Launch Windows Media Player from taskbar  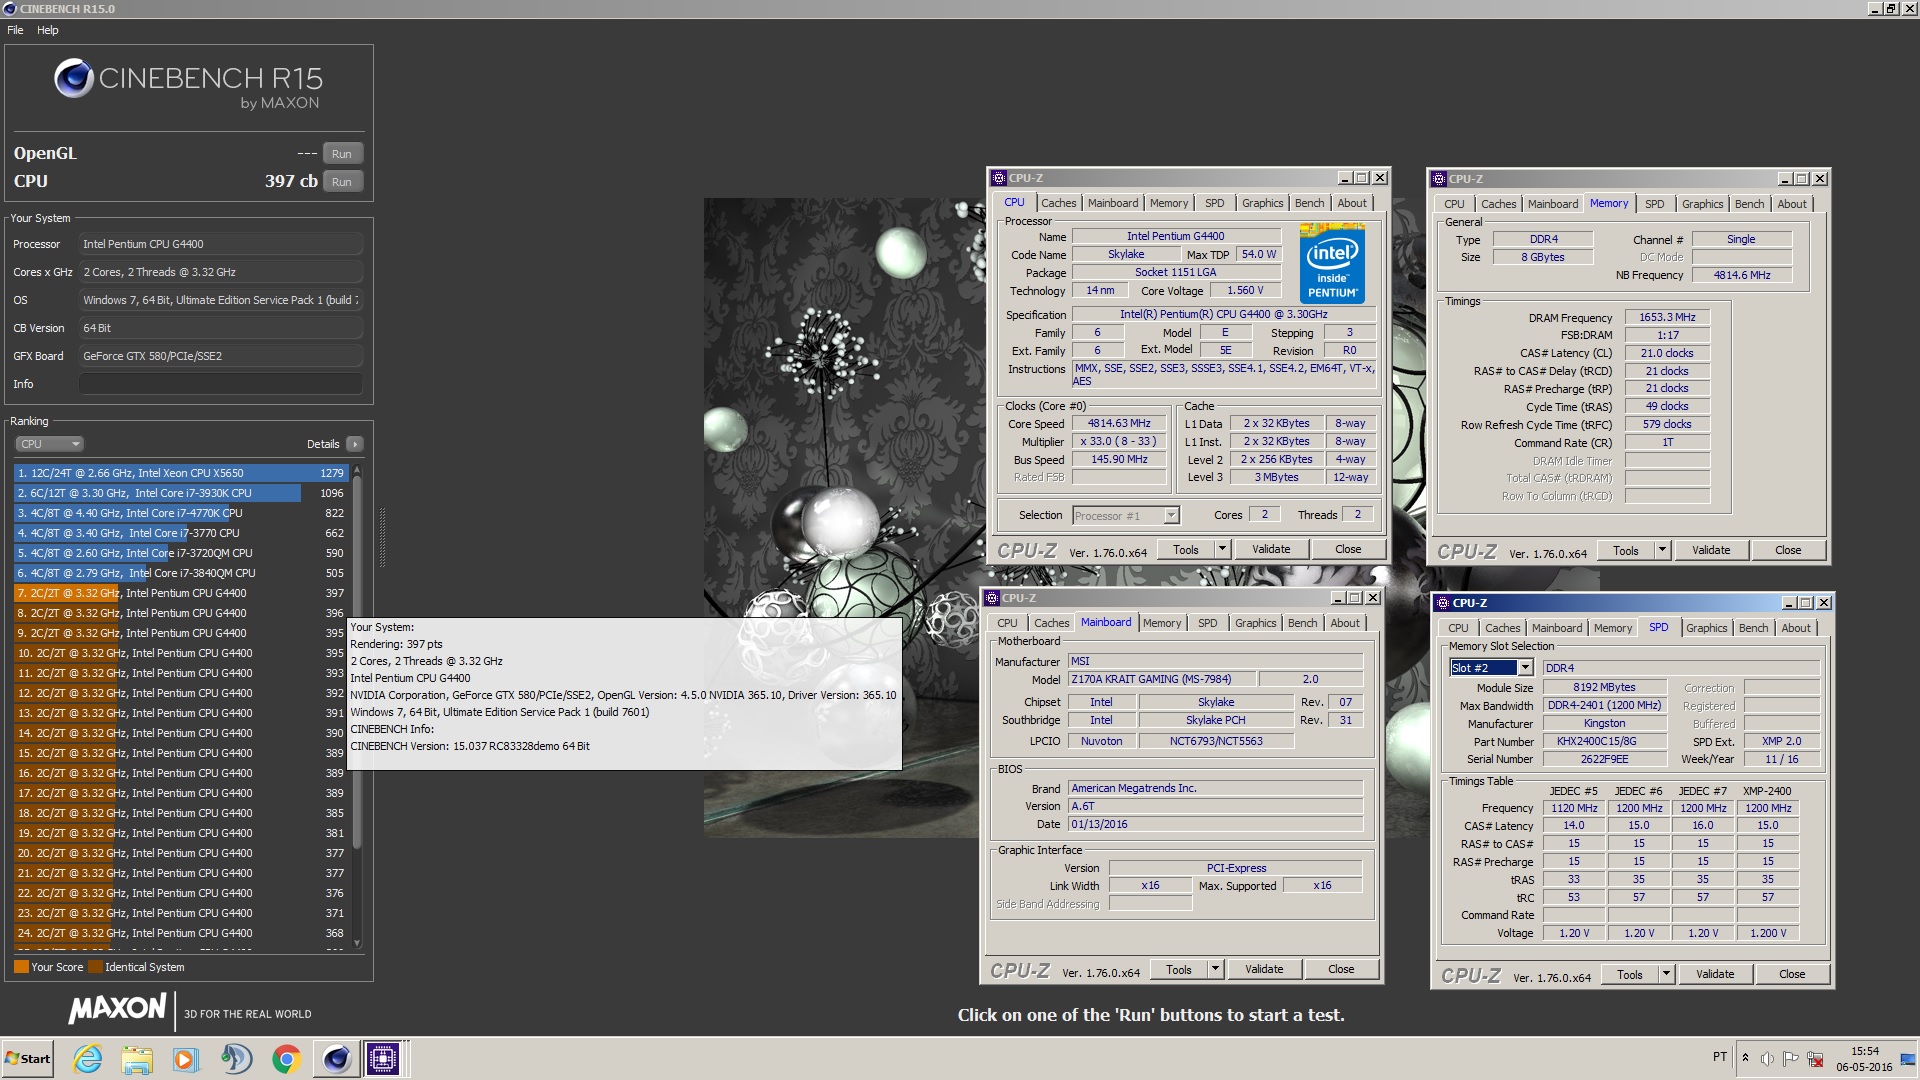(186, 1058)
